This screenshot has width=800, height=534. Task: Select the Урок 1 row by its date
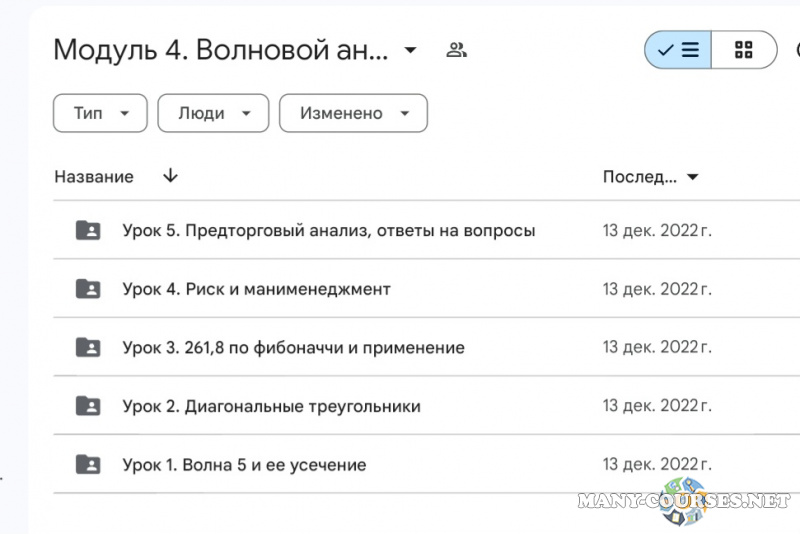coord(656,465)
